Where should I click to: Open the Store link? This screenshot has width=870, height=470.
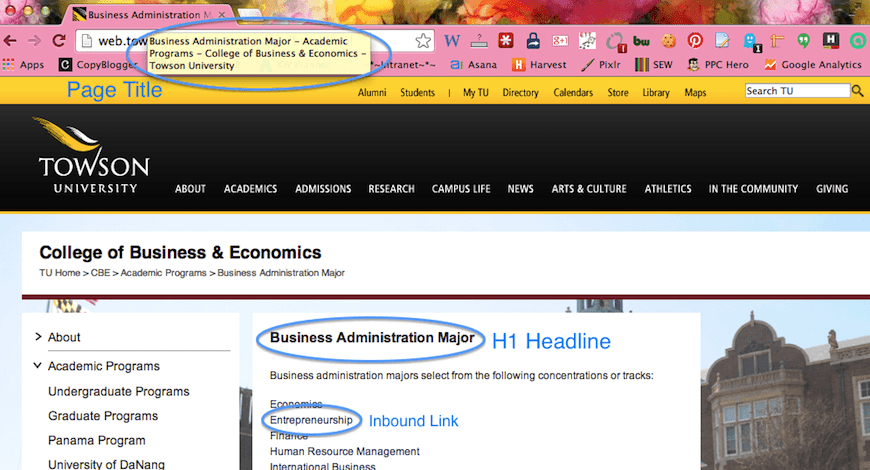pyautogui.click(x=618, y=92)
